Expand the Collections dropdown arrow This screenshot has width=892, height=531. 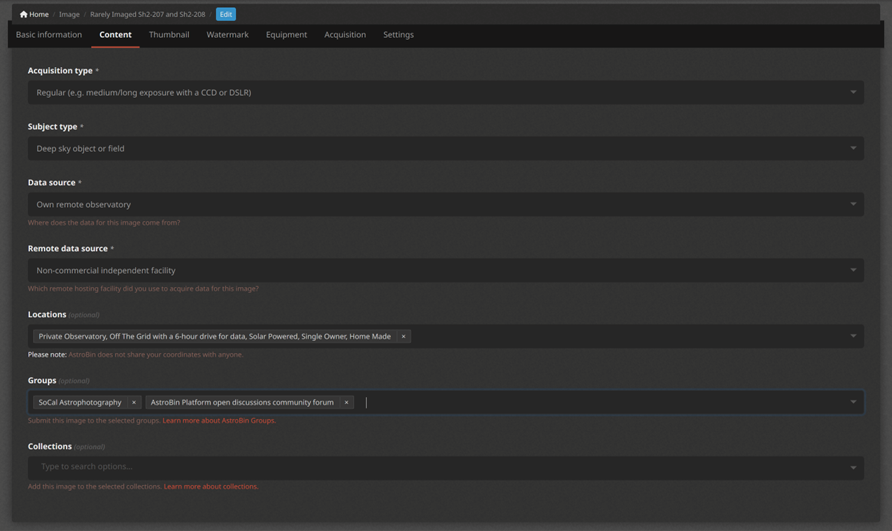click(853, 468)
